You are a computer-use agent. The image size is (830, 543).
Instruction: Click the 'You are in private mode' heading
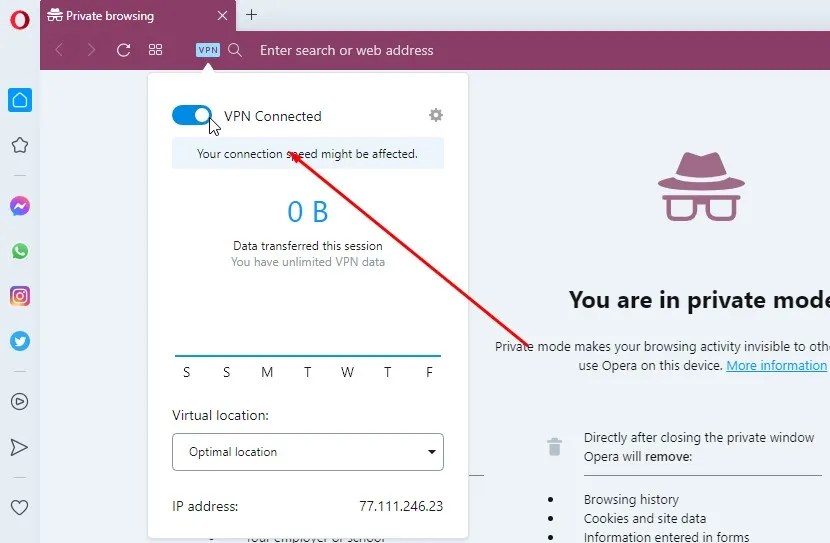(699, 300)
